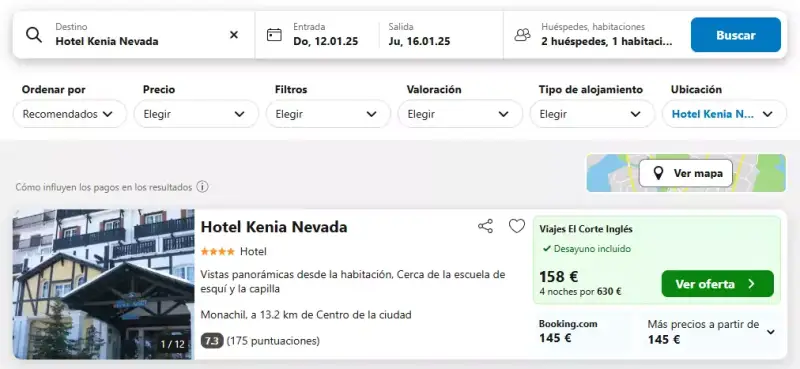Expand the Valoración dropdown
Image resolution: width=800 pixels, height=369 pixels.
click(460, 114)
